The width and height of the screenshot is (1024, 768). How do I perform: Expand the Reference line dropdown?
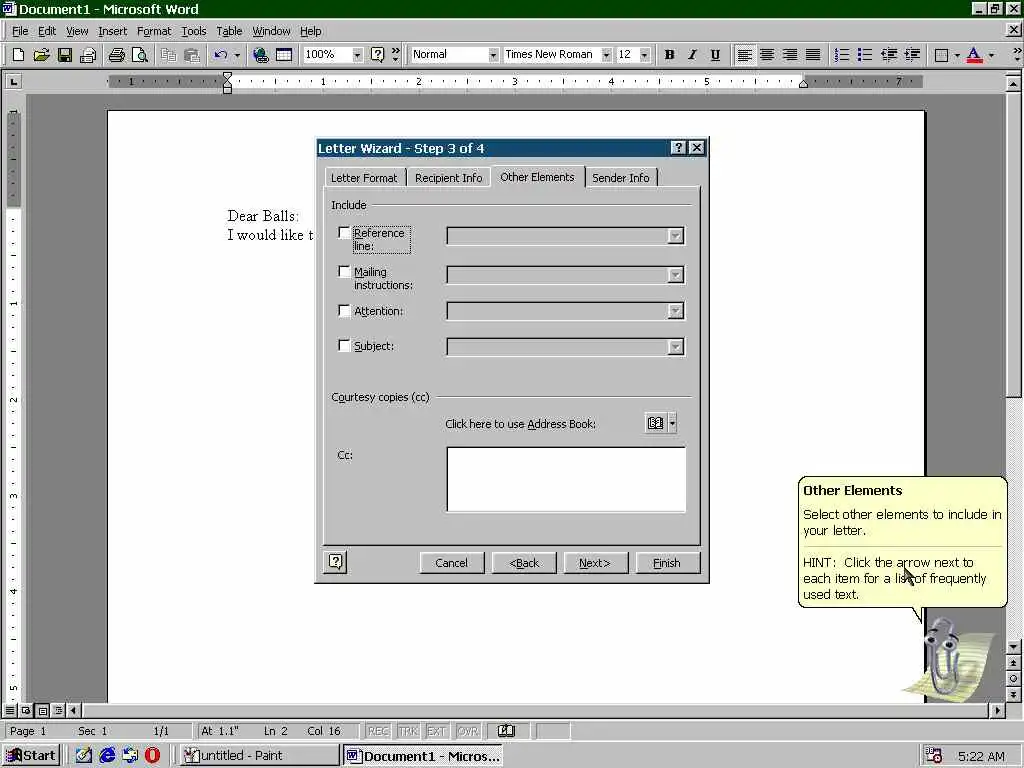click(x=675, y=236)
